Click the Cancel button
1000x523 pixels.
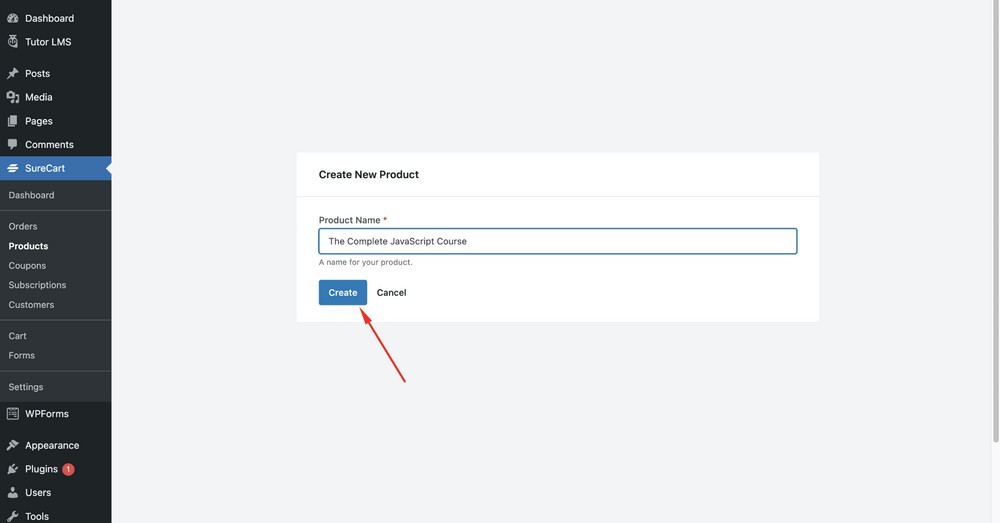392,292
